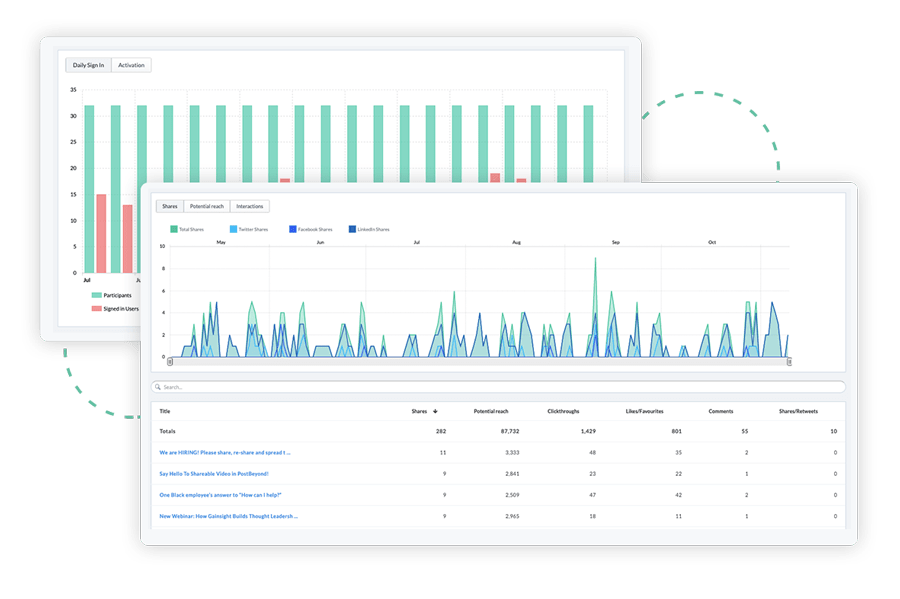The image size is (900, 599).
Task: Toggle the Twitter Shares legend swatch
Action: pyautogui.click(x=233, y=230)
